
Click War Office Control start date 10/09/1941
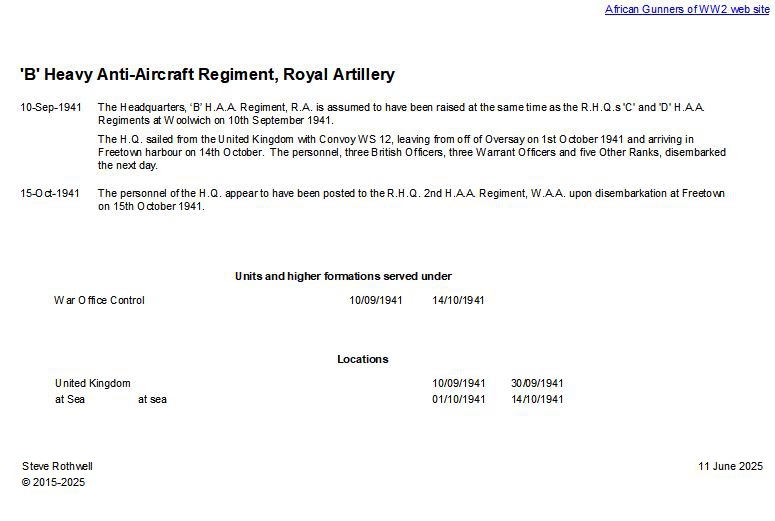click(x=376, y=300)
